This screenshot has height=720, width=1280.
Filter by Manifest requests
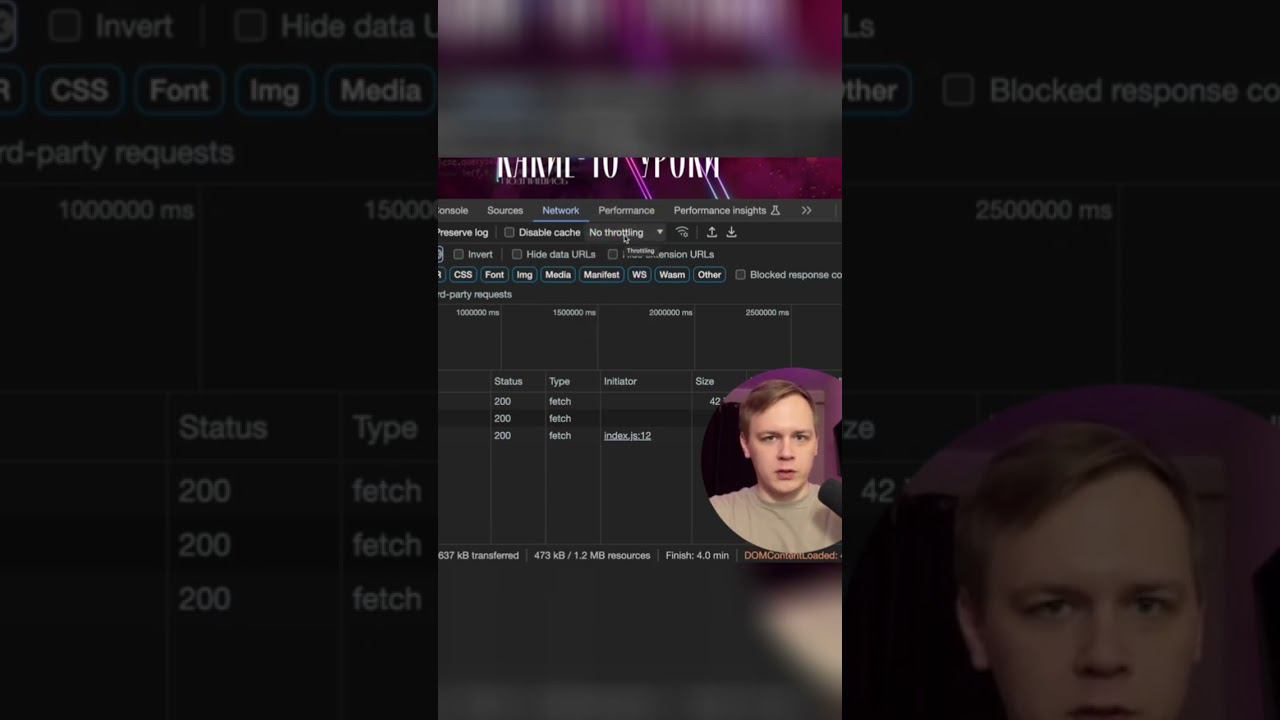601,275
